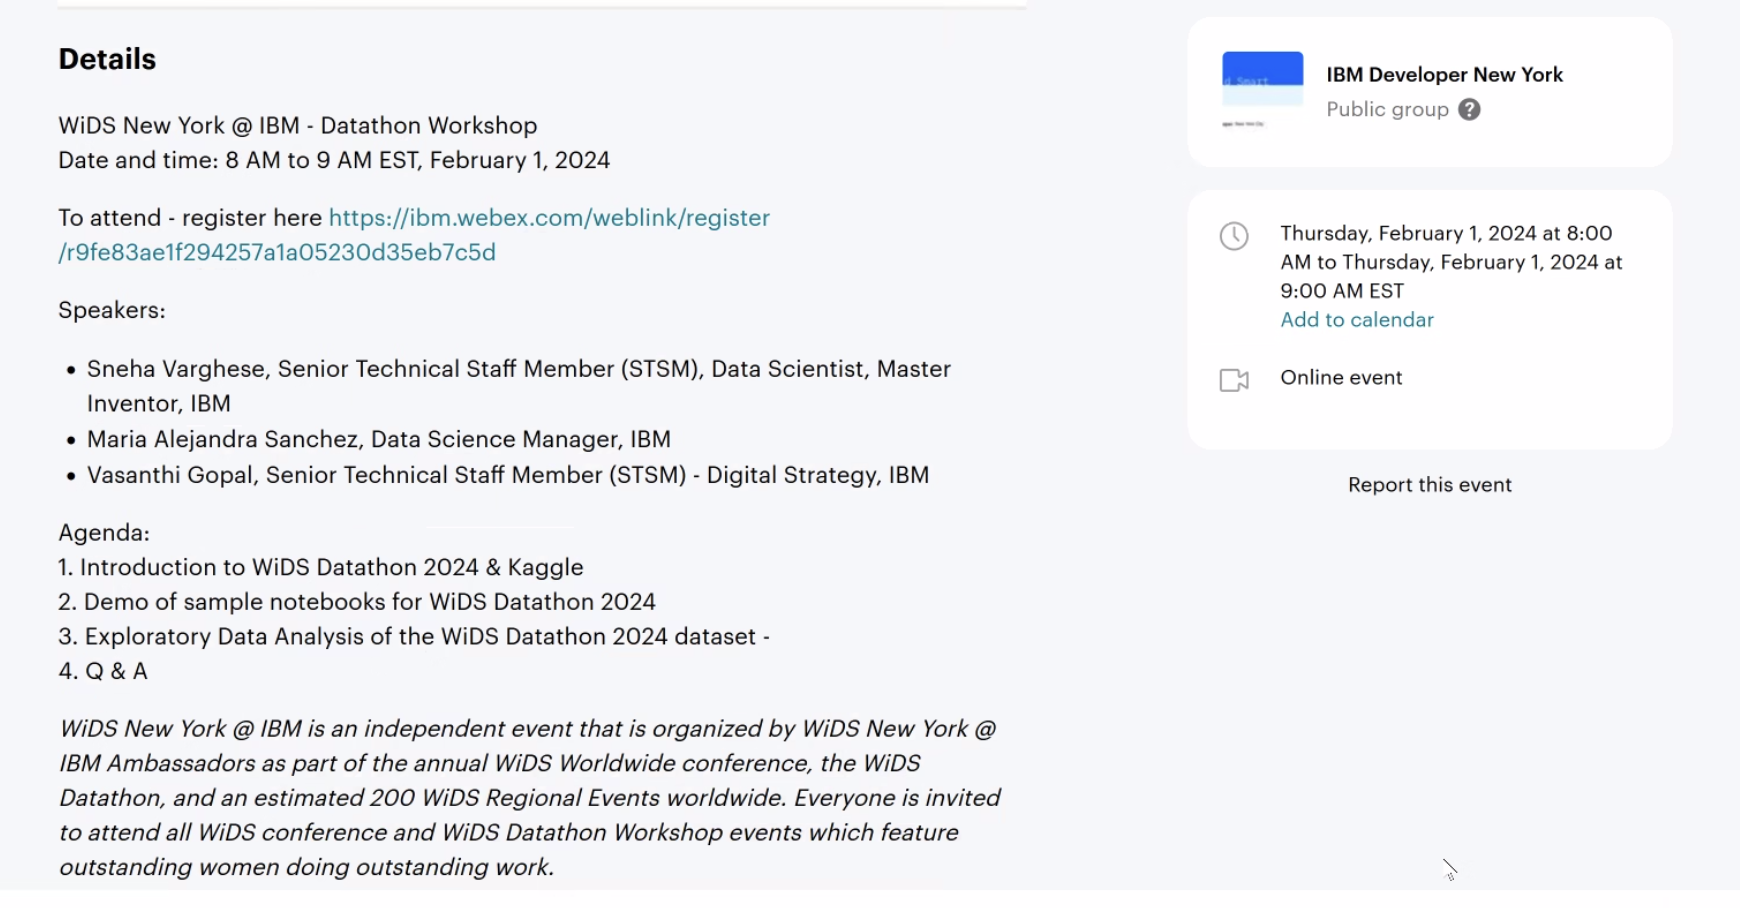Viewport: 1740px width, 908px height.
Task: Click agenda item 'Exploratory Data Analysis' line
Action: click(414, 637)
